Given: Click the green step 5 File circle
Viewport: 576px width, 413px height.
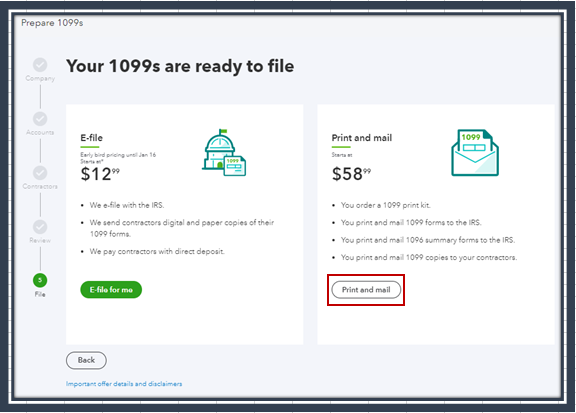Looking at the screenshot, I should (x=40, y=280).
